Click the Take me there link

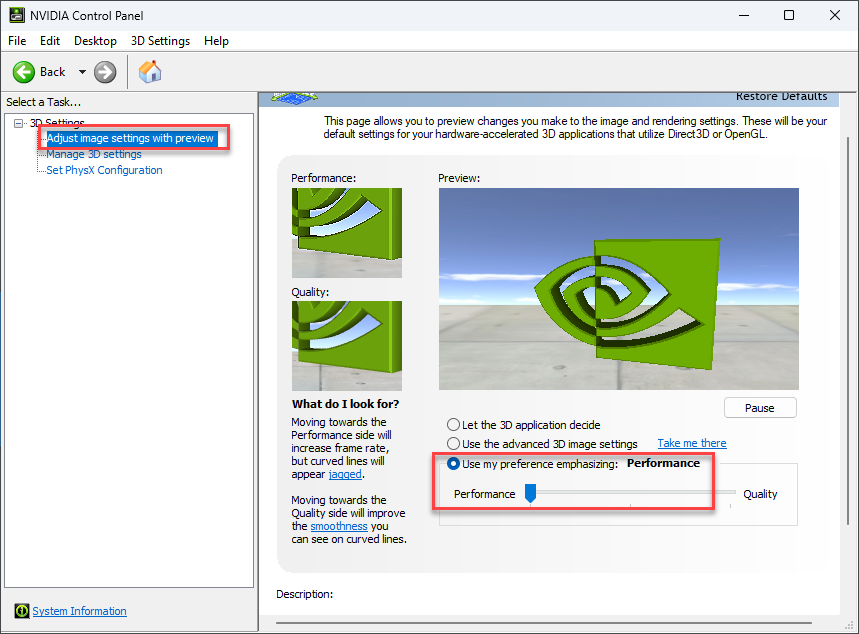(692, 443)
